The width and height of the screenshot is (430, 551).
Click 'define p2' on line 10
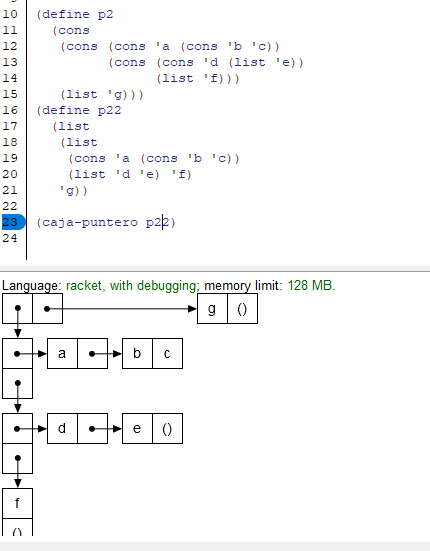[77, 14]
